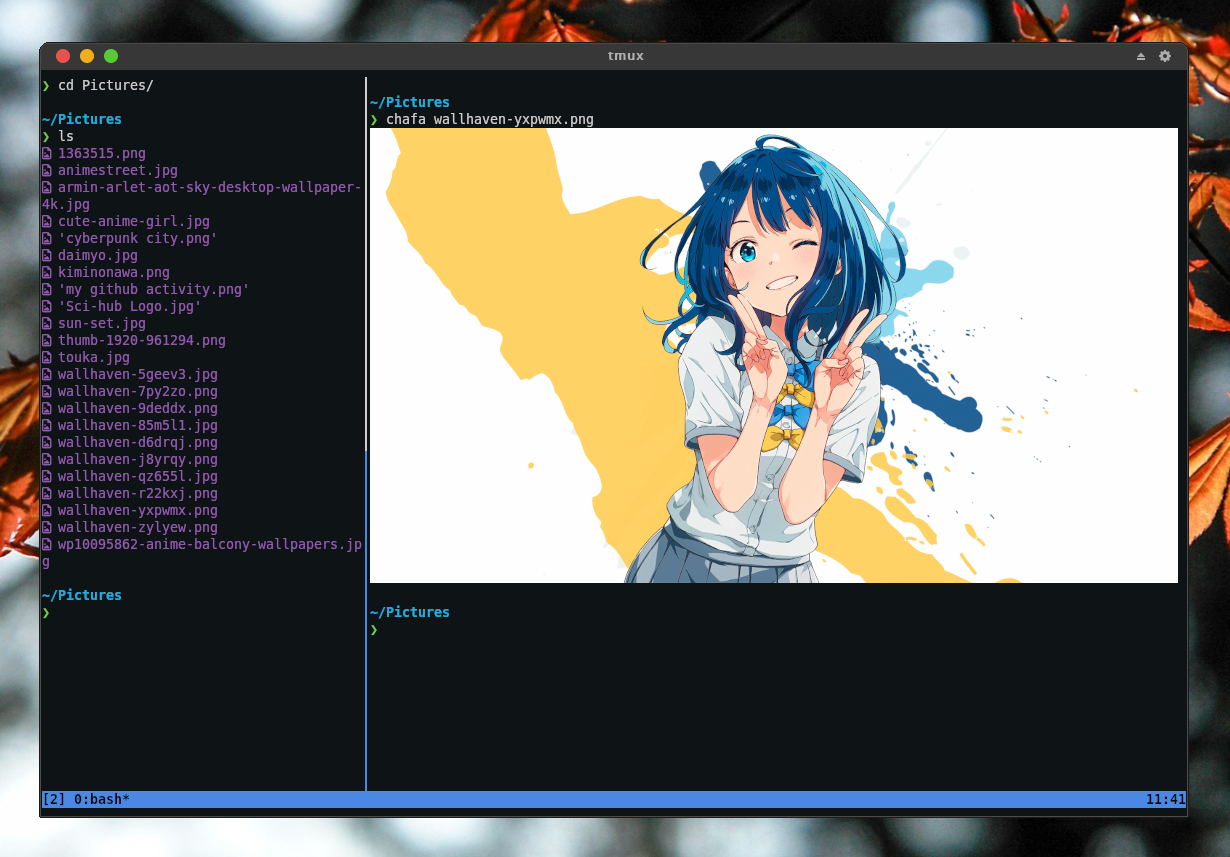Click the file icon beside wallhaven-yxpwmx.png
Image resolution: width=1230 pixels, height=857 pixels.
[x=46, y=510]
